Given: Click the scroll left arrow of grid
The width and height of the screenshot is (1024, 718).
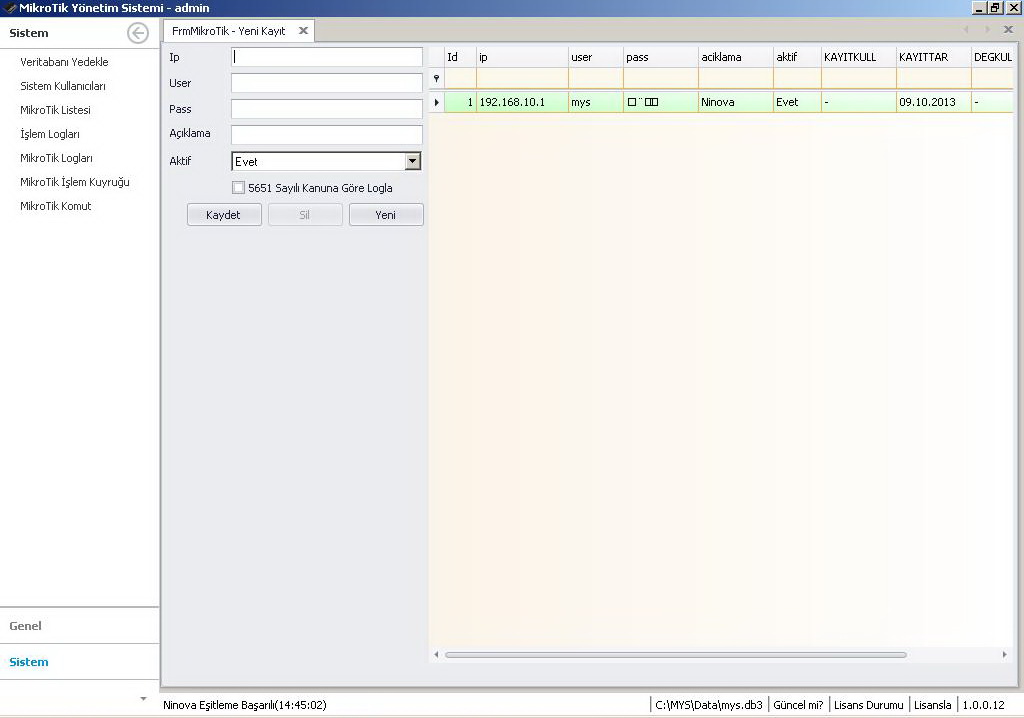Looking at the screenshot, I should click(x=436, y=655).
